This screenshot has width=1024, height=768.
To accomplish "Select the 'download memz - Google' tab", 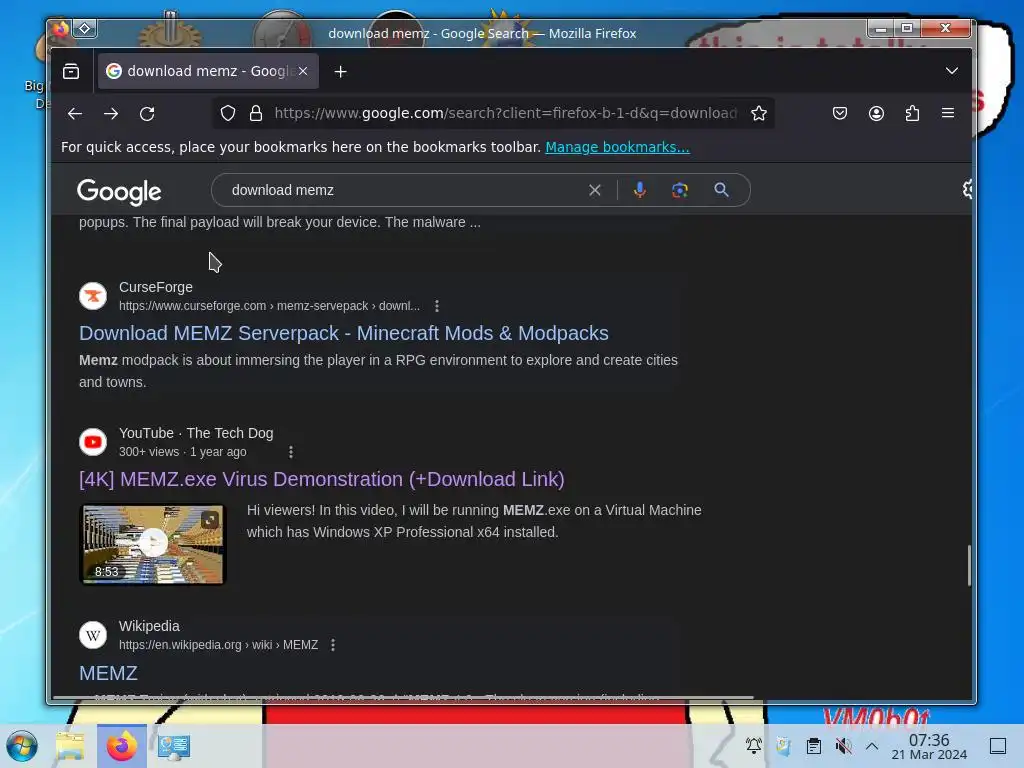I will 208,71.
